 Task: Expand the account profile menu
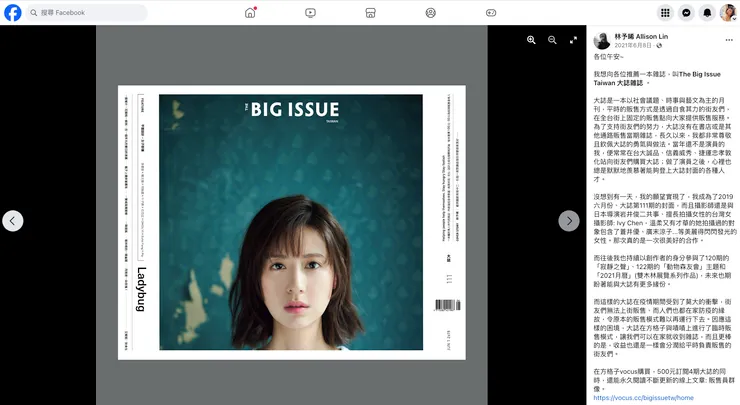coord(728,13)
